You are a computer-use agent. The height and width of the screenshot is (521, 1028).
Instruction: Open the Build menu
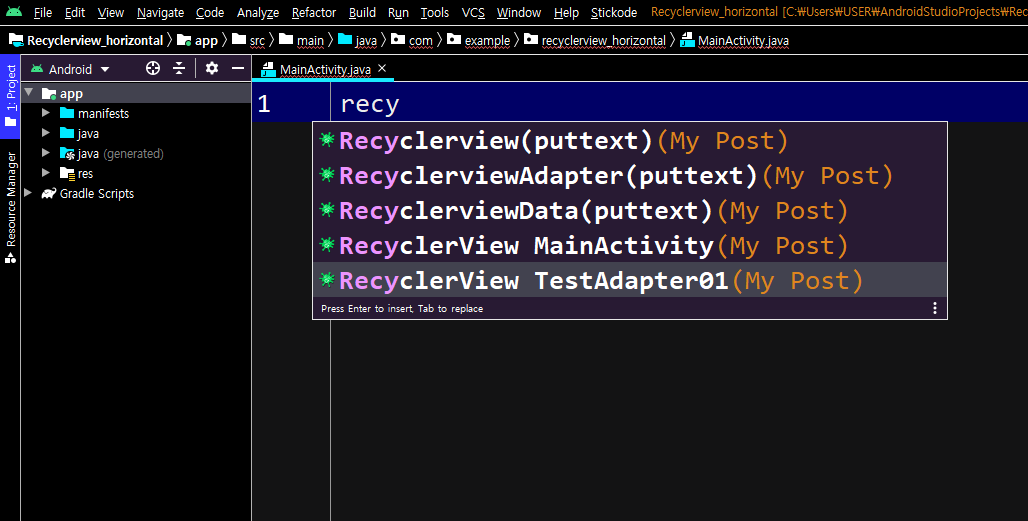[x=362, y=12]
